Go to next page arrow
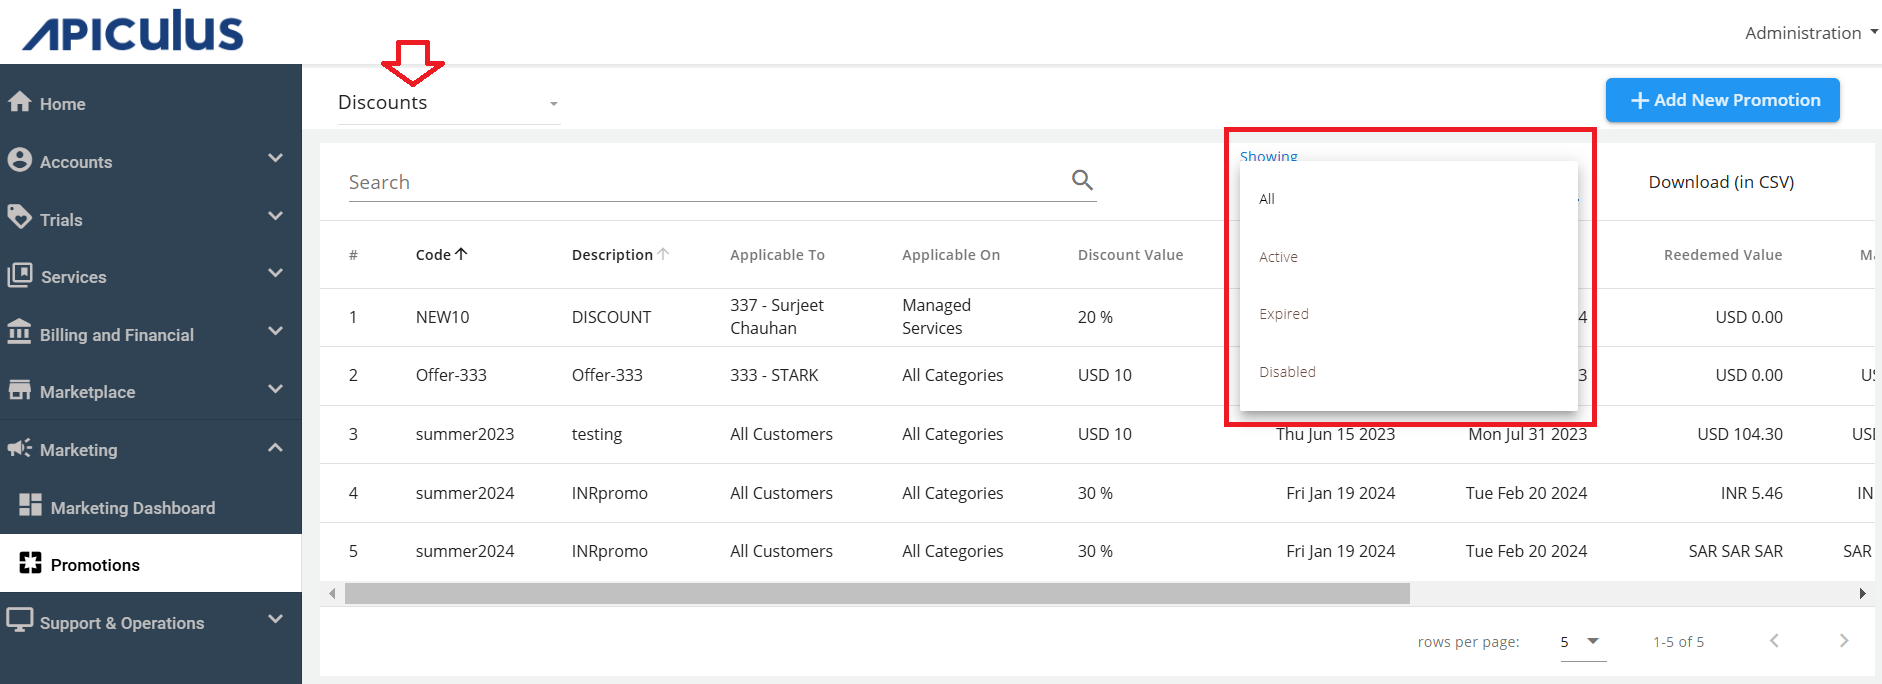This screenshot has width=1882, height=684. [1844, 641]
